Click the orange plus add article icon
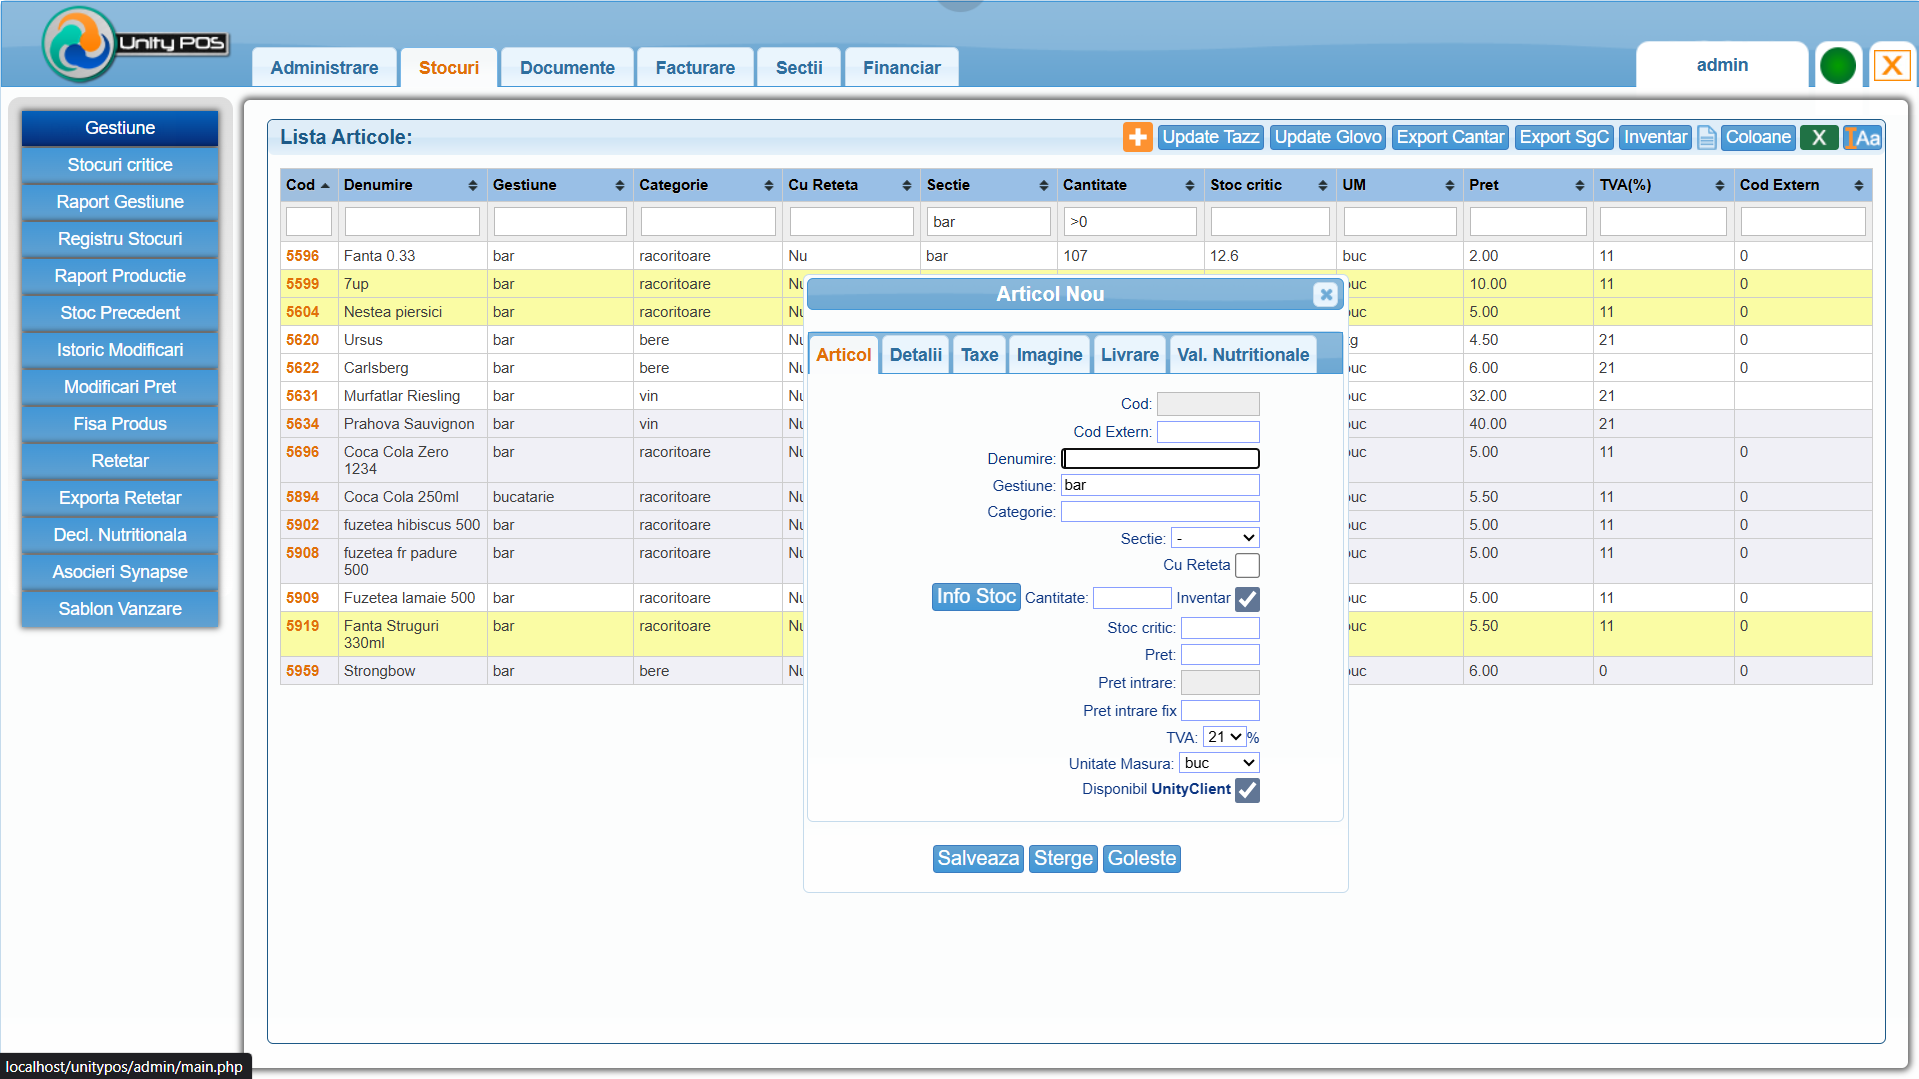Screen dimensions: 1919x1079 [x=1137, y=137]
